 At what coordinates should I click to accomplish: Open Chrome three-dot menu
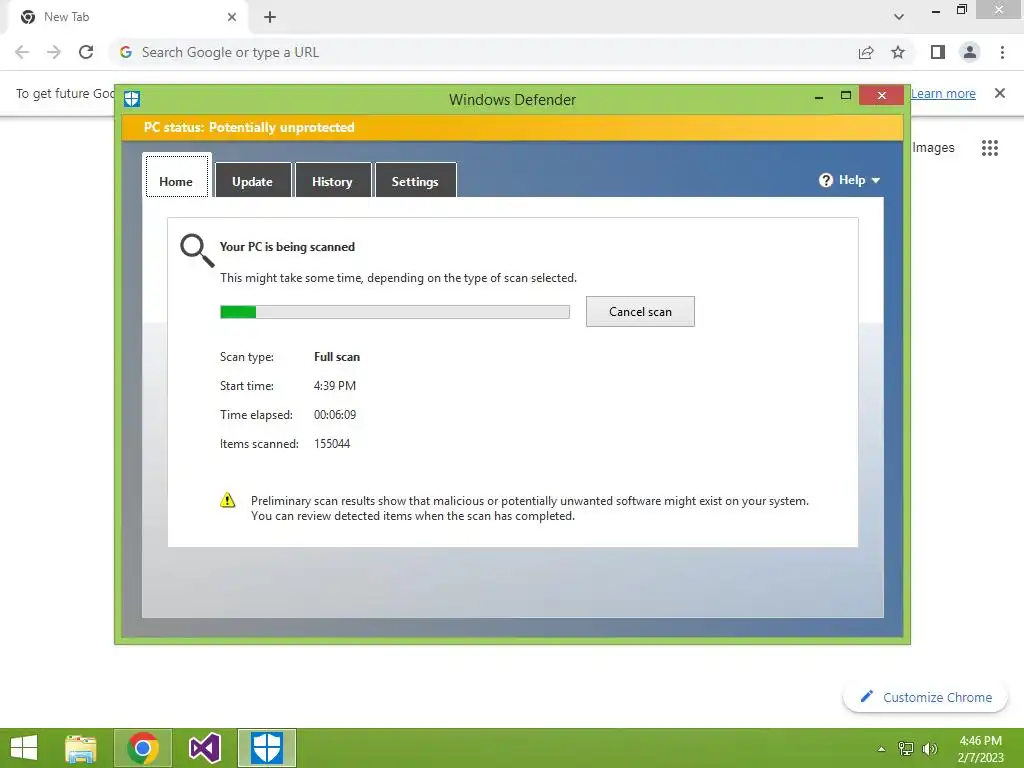coord(1002,52)
